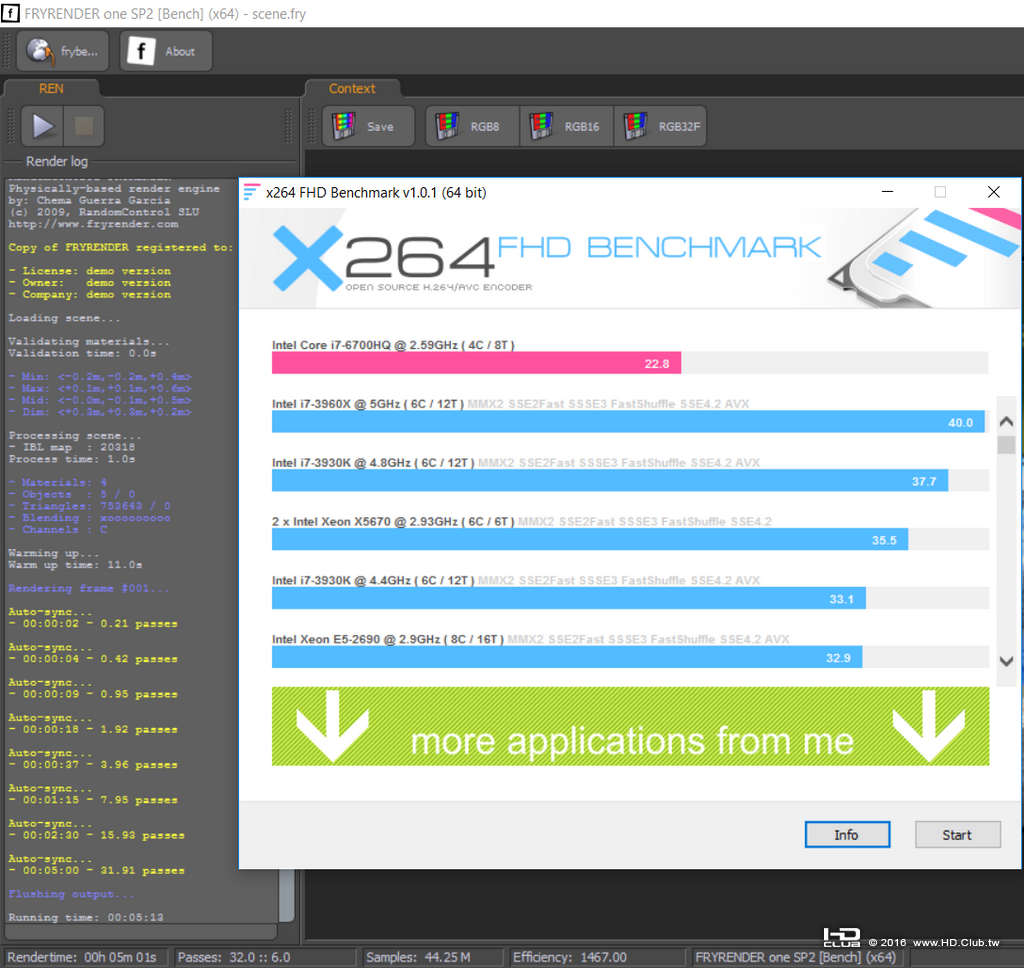The height and width of the screenshot is (968, 1024).
Task: Click the render log vertical scrollbar
Action: [286, 895]
